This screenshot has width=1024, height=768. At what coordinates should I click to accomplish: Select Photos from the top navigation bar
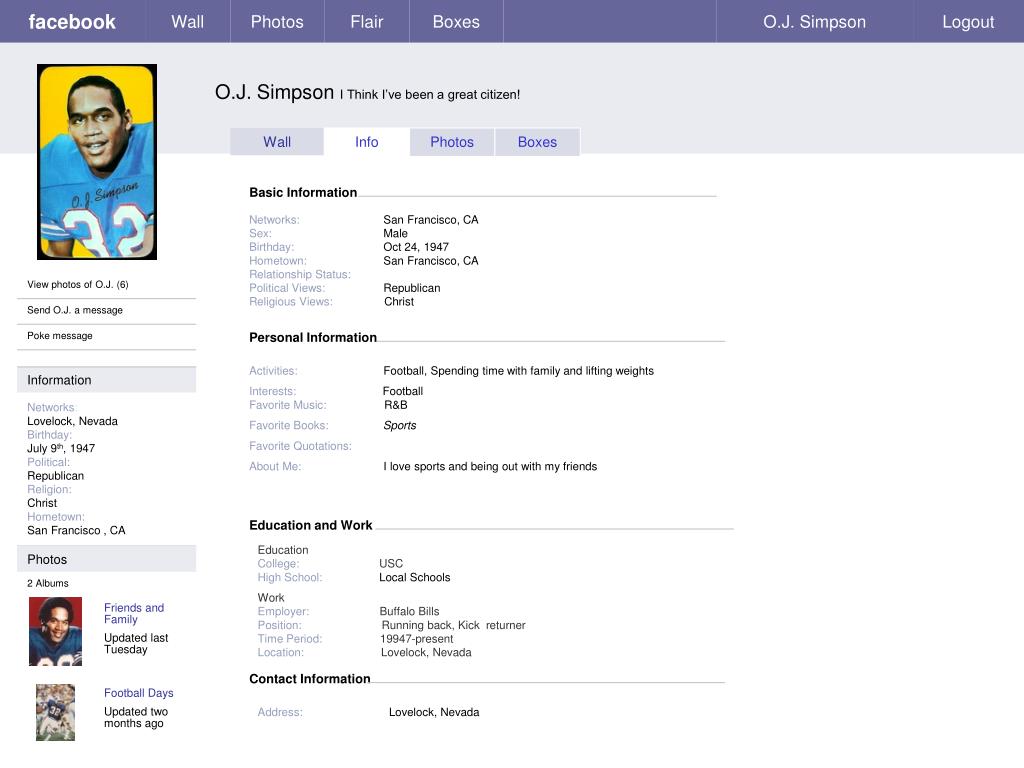[277, 21]
